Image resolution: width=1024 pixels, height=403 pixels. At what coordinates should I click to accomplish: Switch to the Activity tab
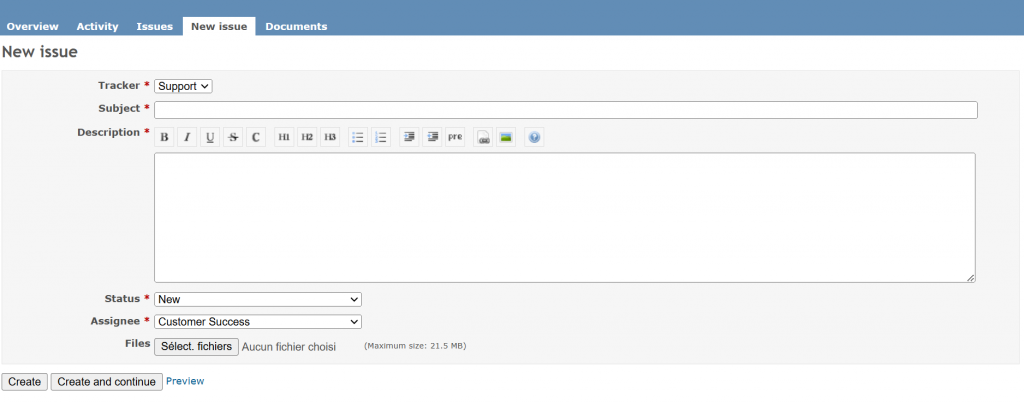point(97,26)
